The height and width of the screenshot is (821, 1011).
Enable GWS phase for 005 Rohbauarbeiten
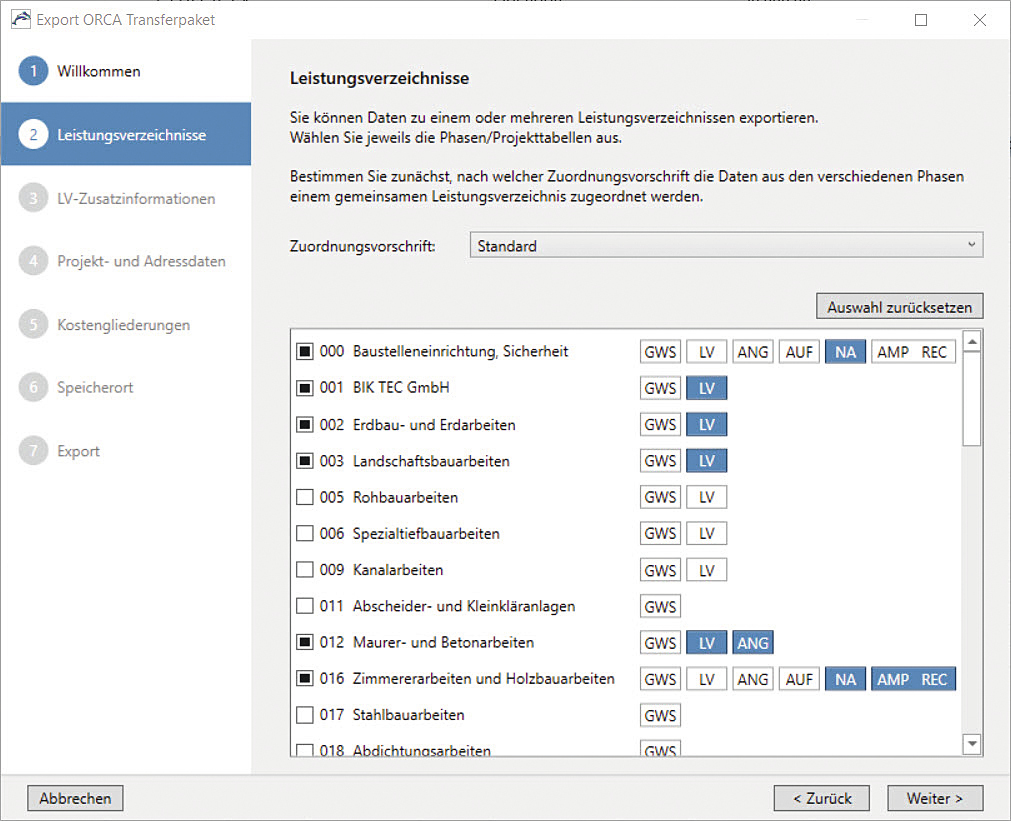[x=660, y=497]
